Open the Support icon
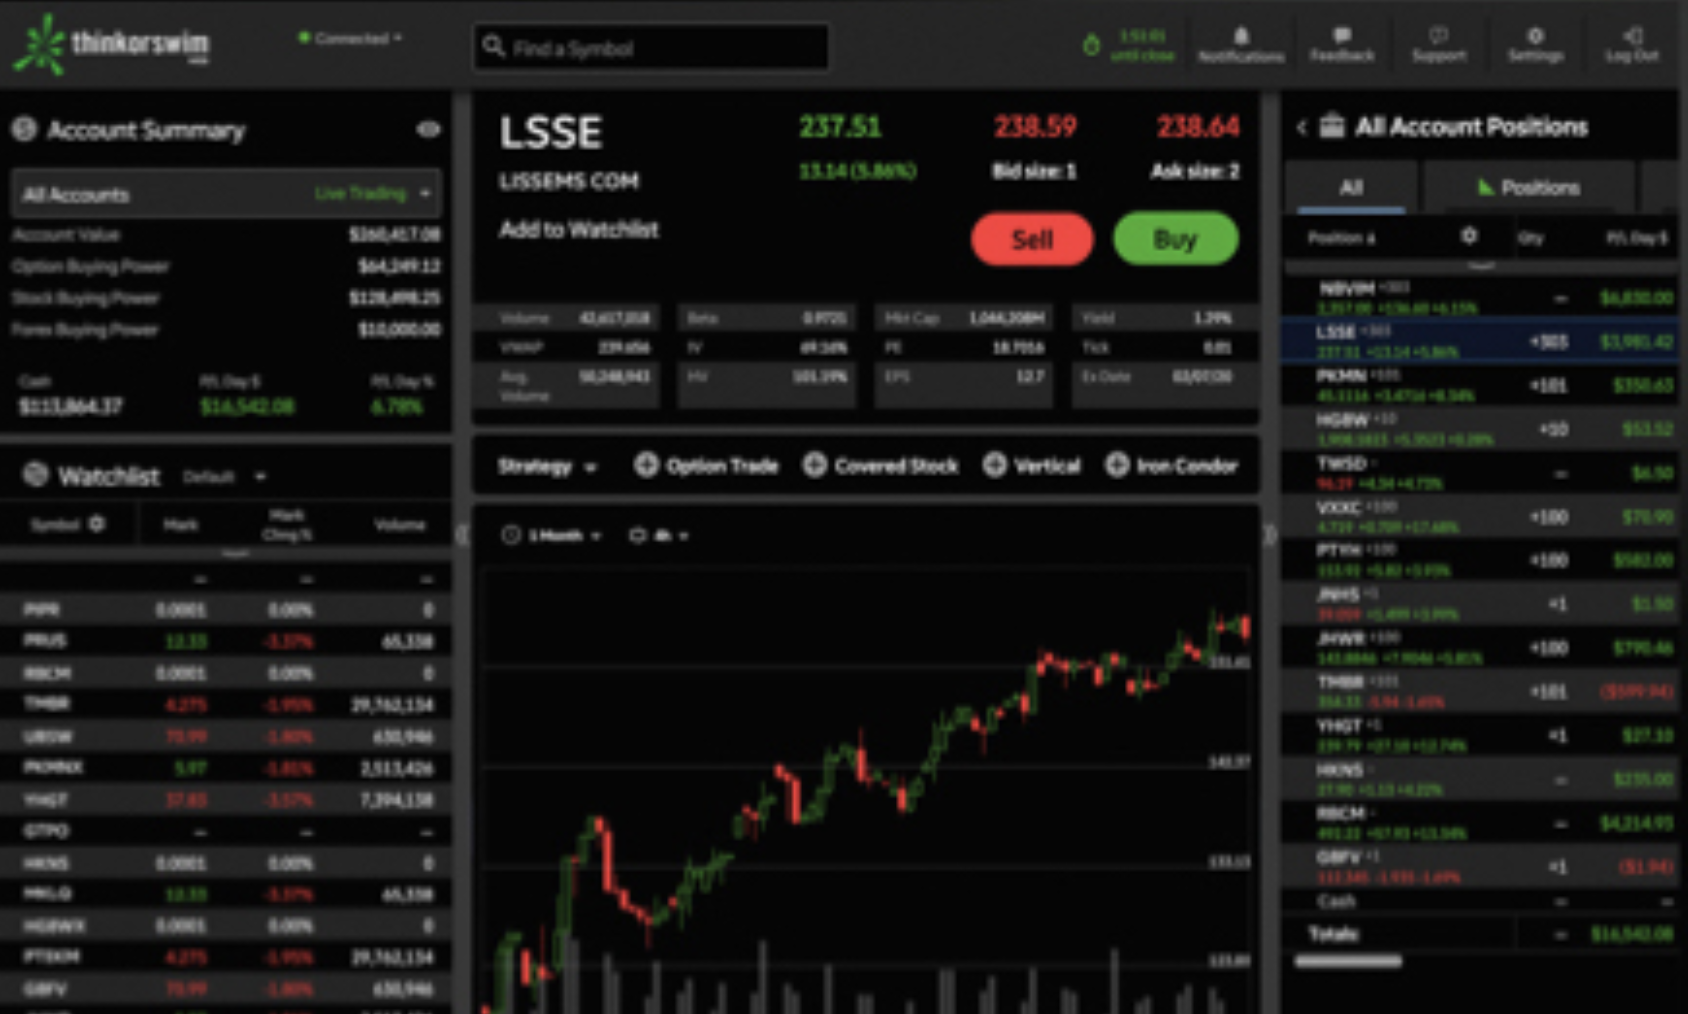 pos(1438,42)
